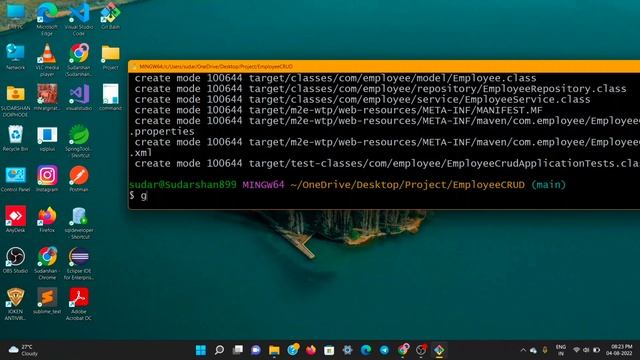Open taskbar Search
Image resolution: width=640 pixels, height=360 pixels.
tap(219, 350)
